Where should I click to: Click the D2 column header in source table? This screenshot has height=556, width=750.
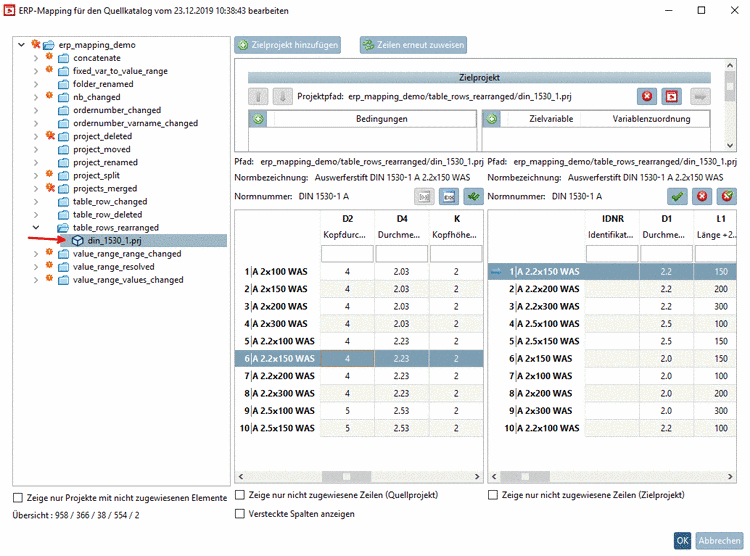click(347, 219)
